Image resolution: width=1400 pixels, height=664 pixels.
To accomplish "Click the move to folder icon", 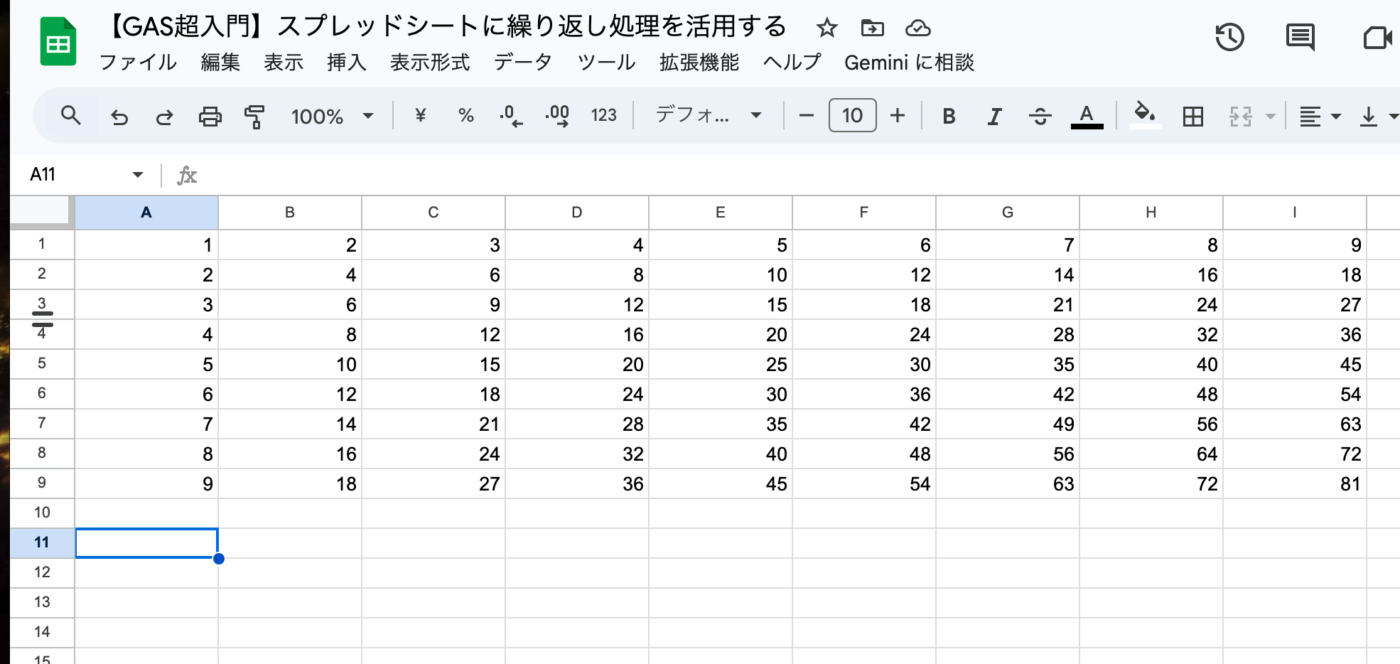I will [x=872, y=28].
